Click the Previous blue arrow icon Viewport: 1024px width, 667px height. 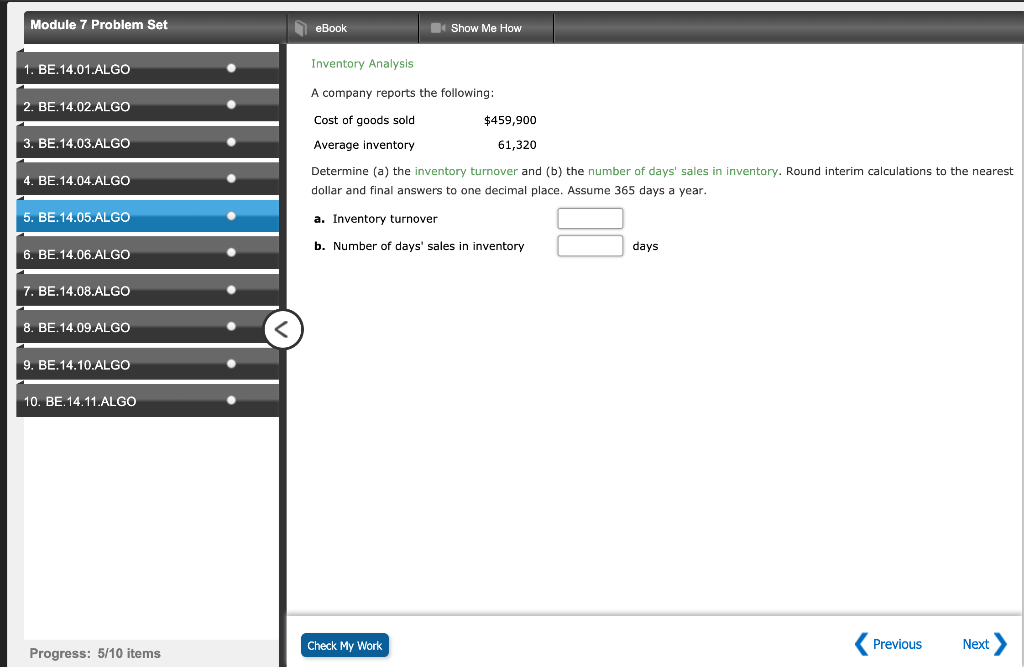(861, 644)
